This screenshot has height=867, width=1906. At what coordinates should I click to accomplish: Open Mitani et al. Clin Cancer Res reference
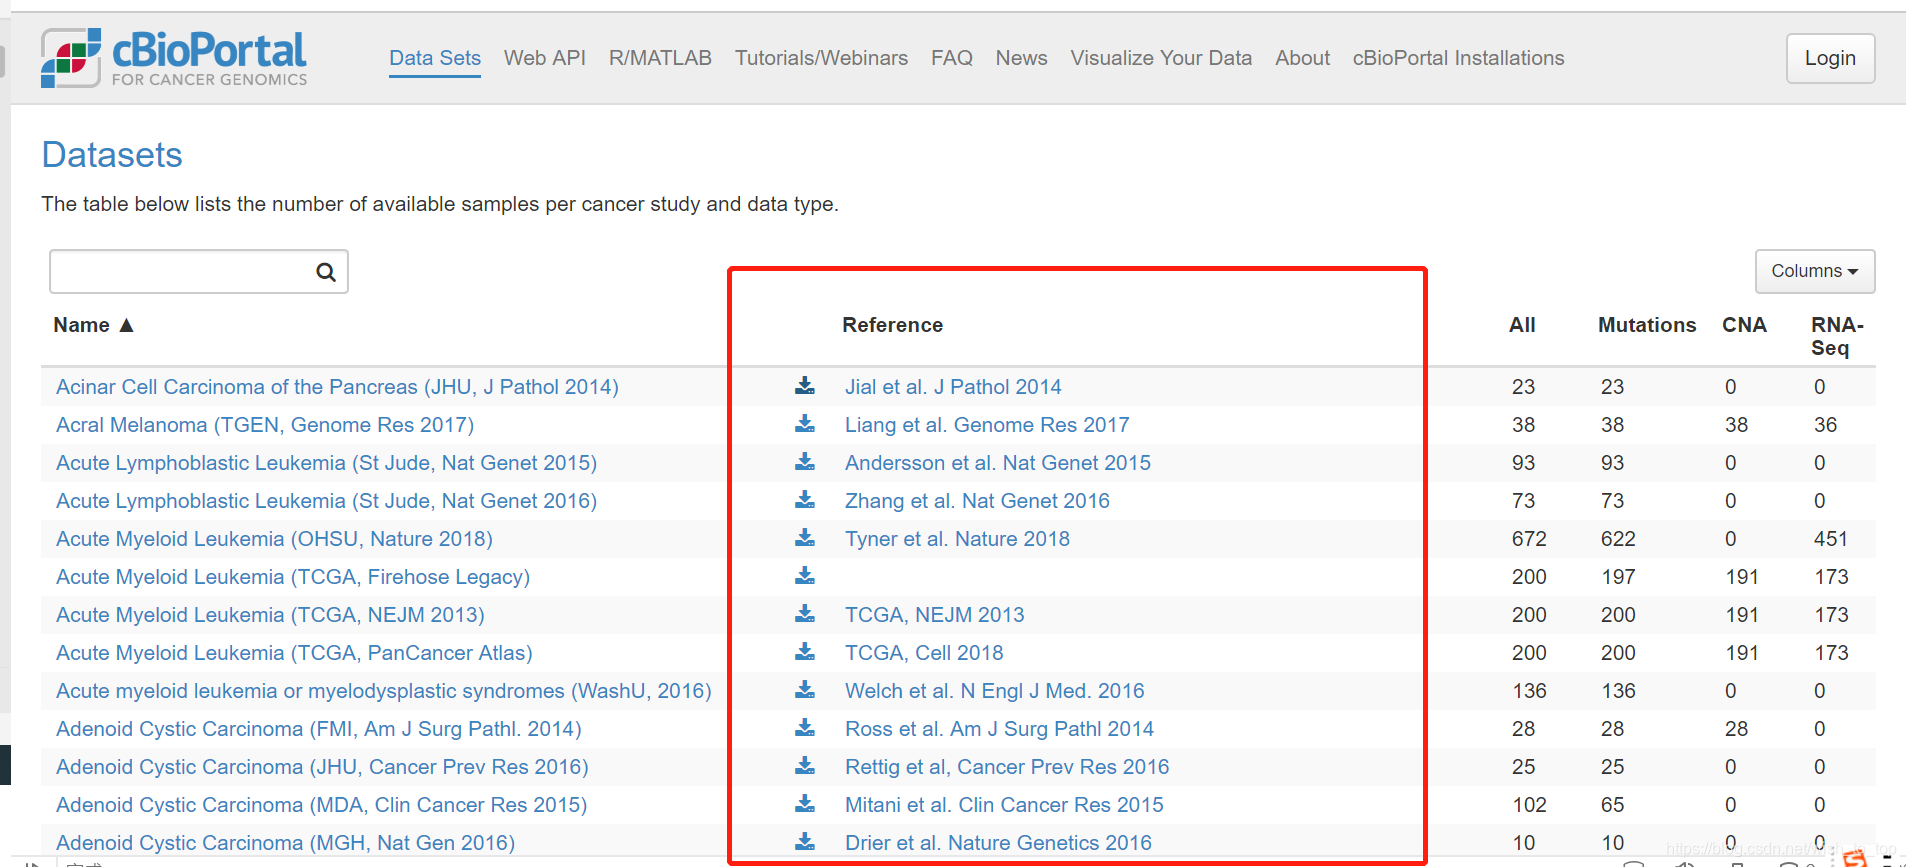pyautogui.click(x=1004, y=805)
